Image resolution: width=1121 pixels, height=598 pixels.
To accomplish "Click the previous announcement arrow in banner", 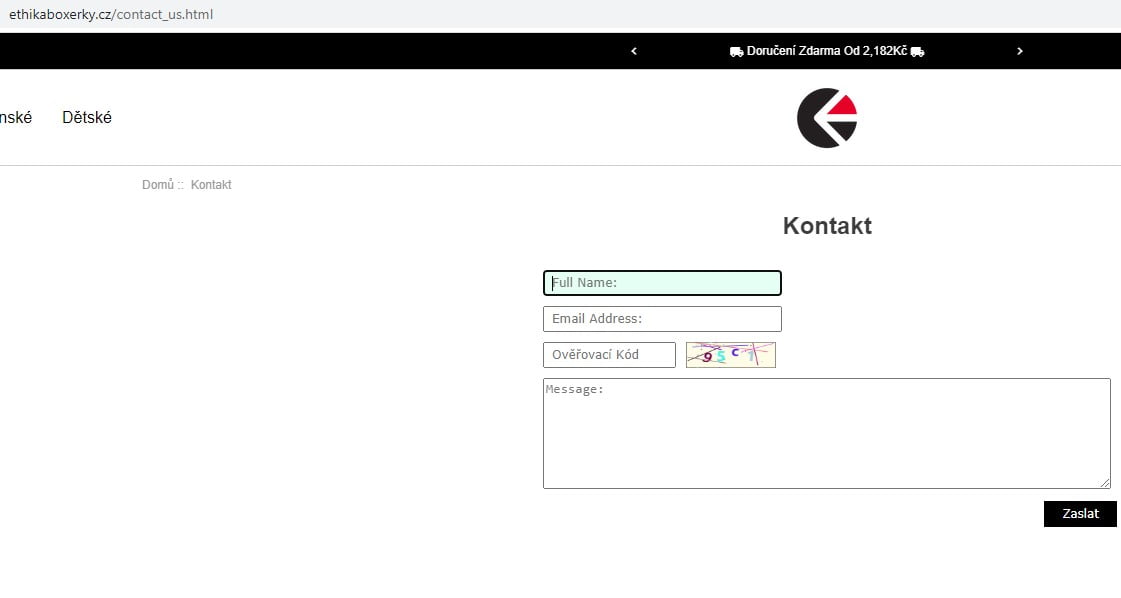I will [x=634, y=51].
